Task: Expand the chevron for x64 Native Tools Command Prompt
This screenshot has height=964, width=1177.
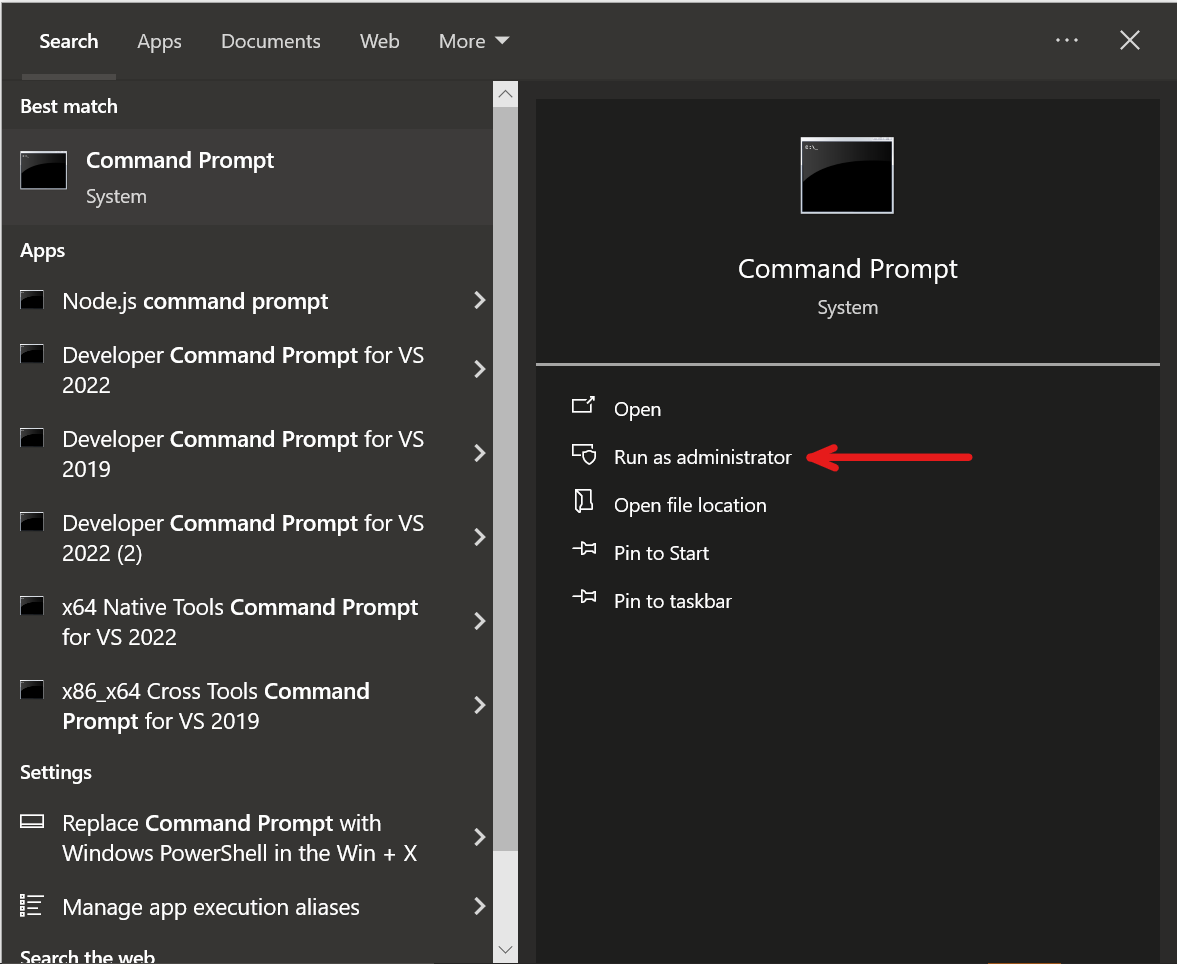Action: pyautogui.click(x=480, y=622)
